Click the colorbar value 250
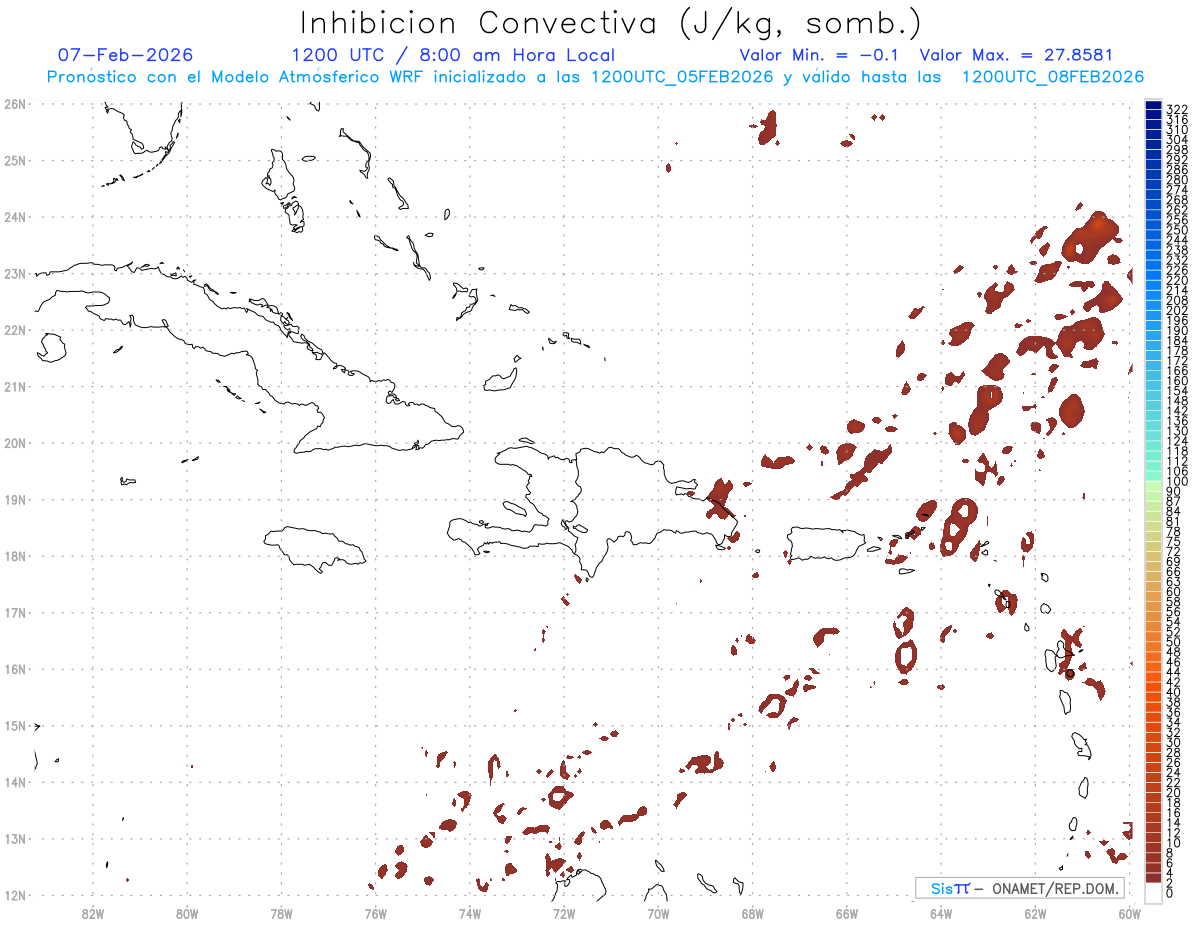This screenshot has width=1200, height=927. point(1178,231)
